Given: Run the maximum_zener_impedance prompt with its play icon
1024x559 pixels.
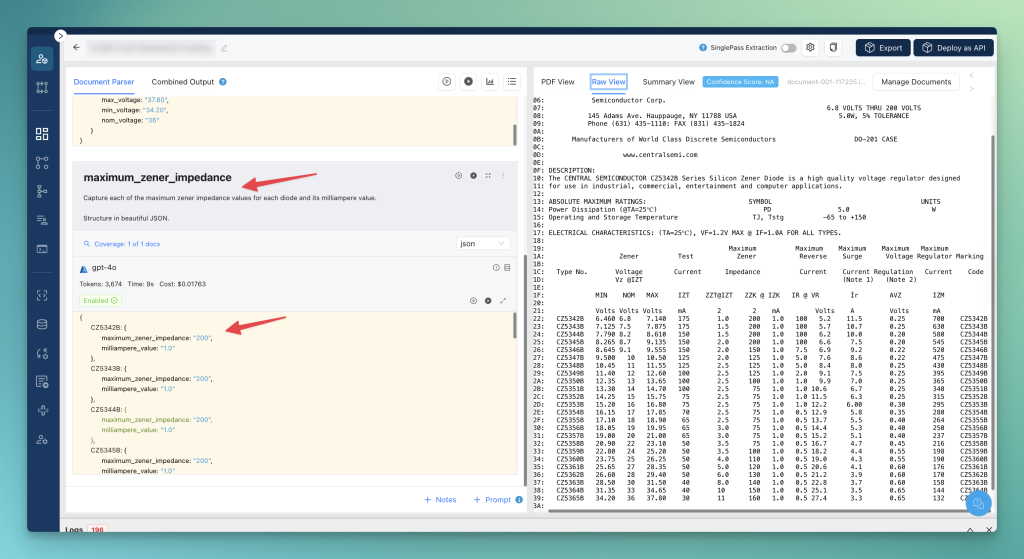Looking at the screenshot, I should pyautogui.click(x=458, y=176).
